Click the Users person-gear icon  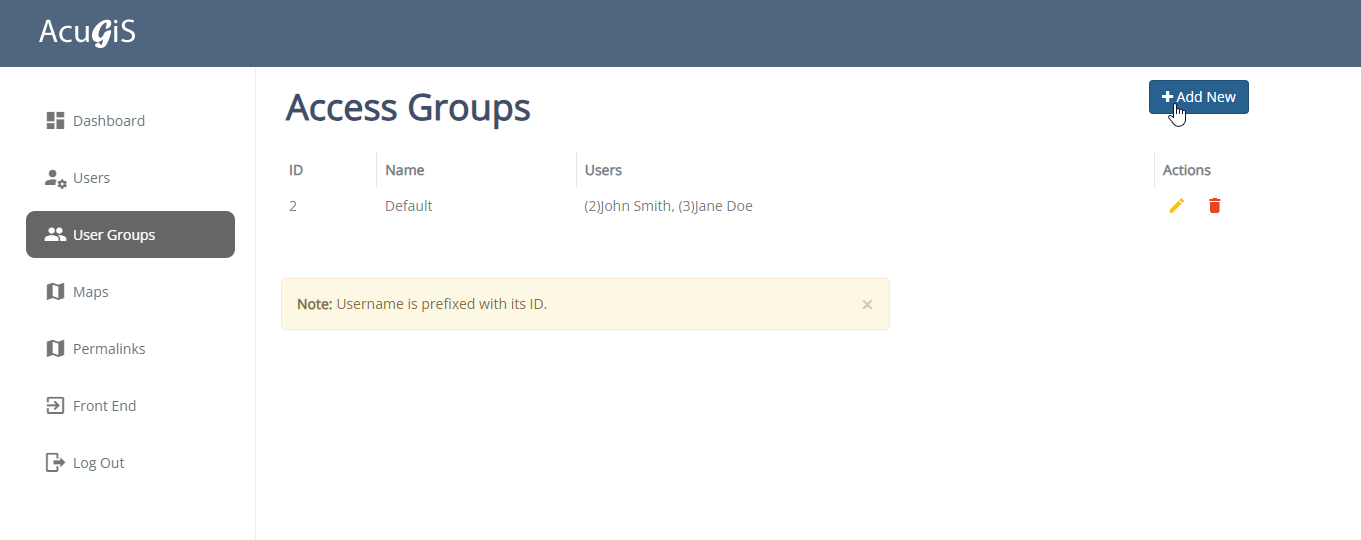pos(55,178)
